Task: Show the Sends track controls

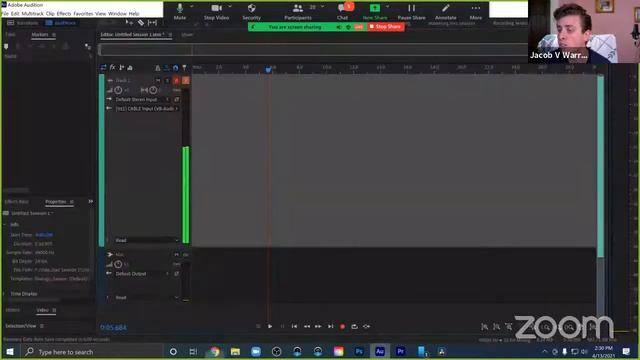Action: pyautogui.click(x=122, y=67)
